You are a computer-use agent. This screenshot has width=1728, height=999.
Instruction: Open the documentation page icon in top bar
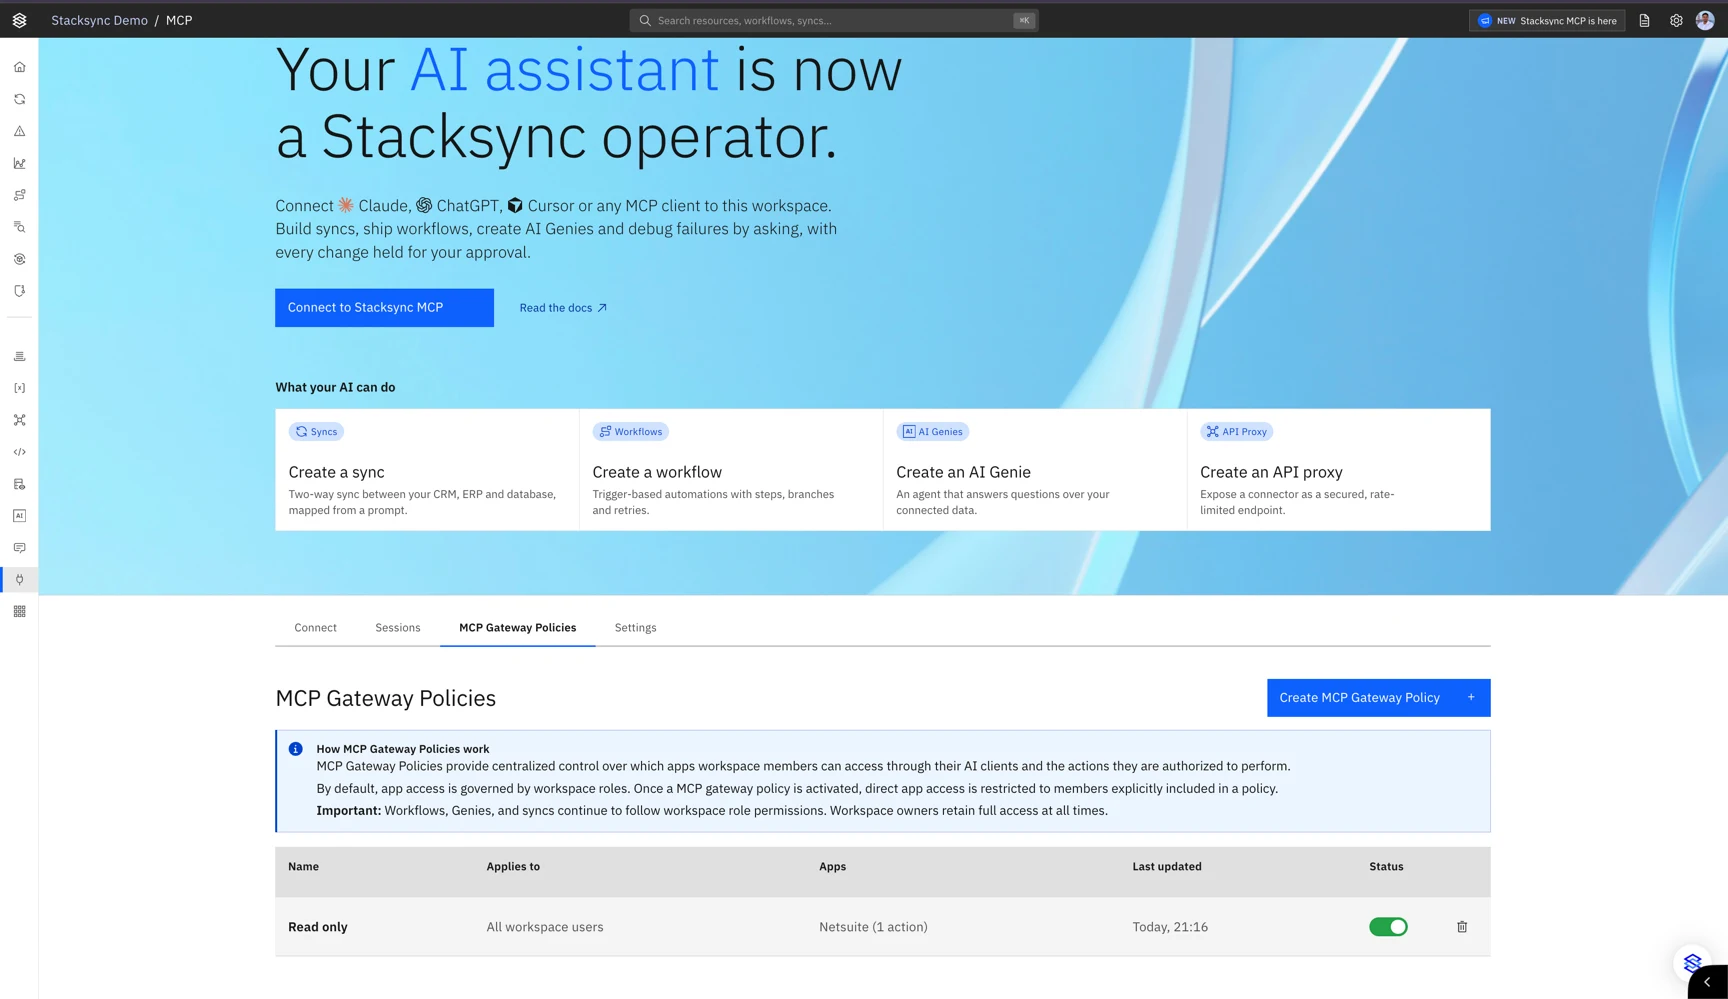point(1644,20)
